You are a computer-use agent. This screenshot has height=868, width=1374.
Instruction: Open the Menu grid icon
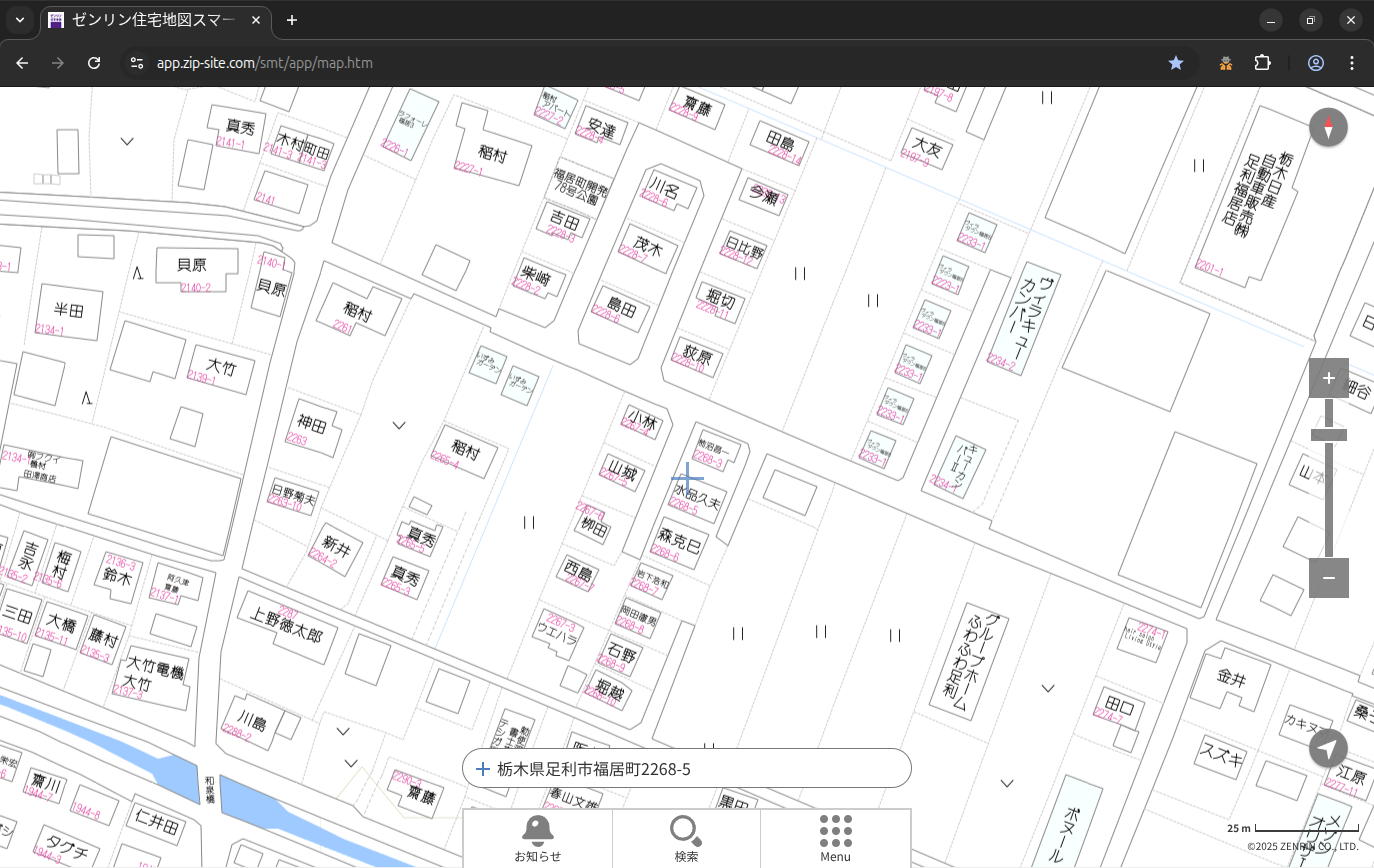tap(835, 836)
